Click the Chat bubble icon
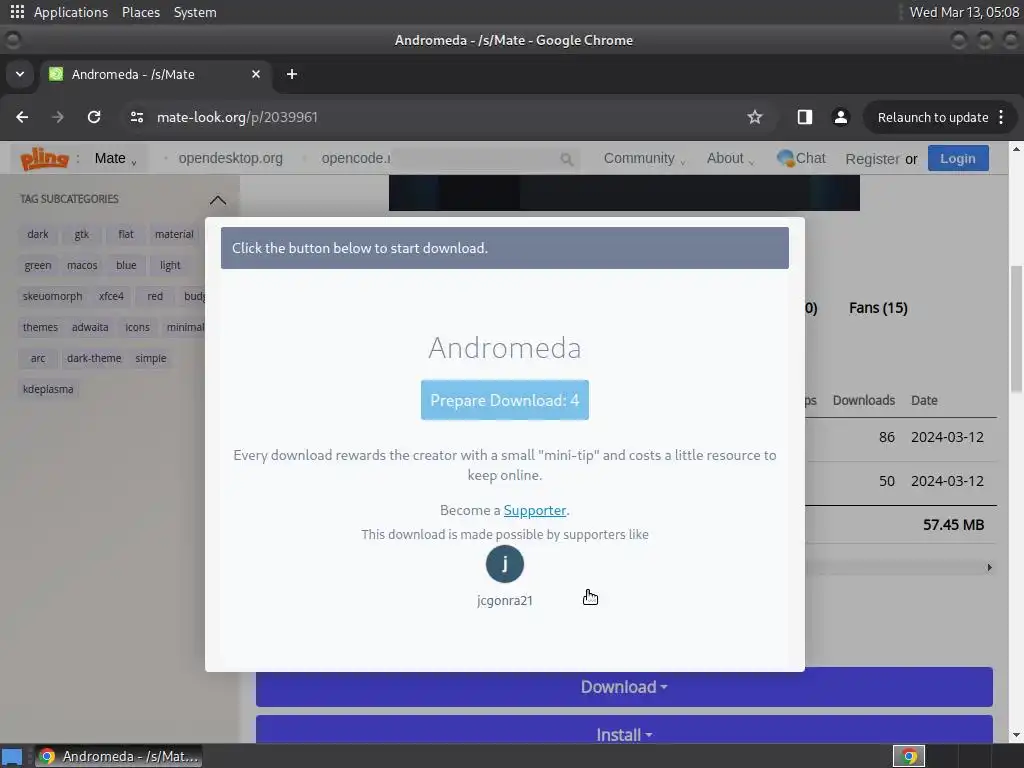The image size is (1024, 768). [784, 158]
